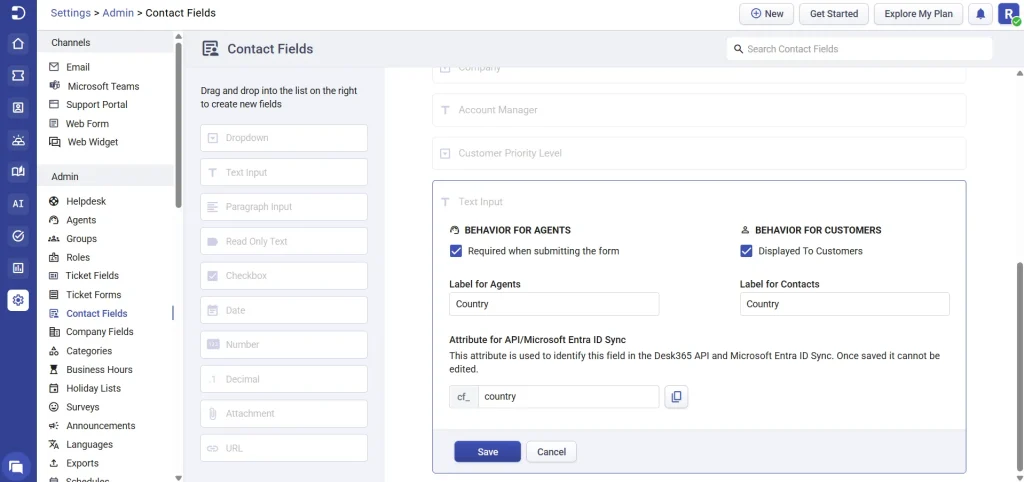Open Languages page
The width and height of the screenshot is (1024, 482).
[89, 444]
